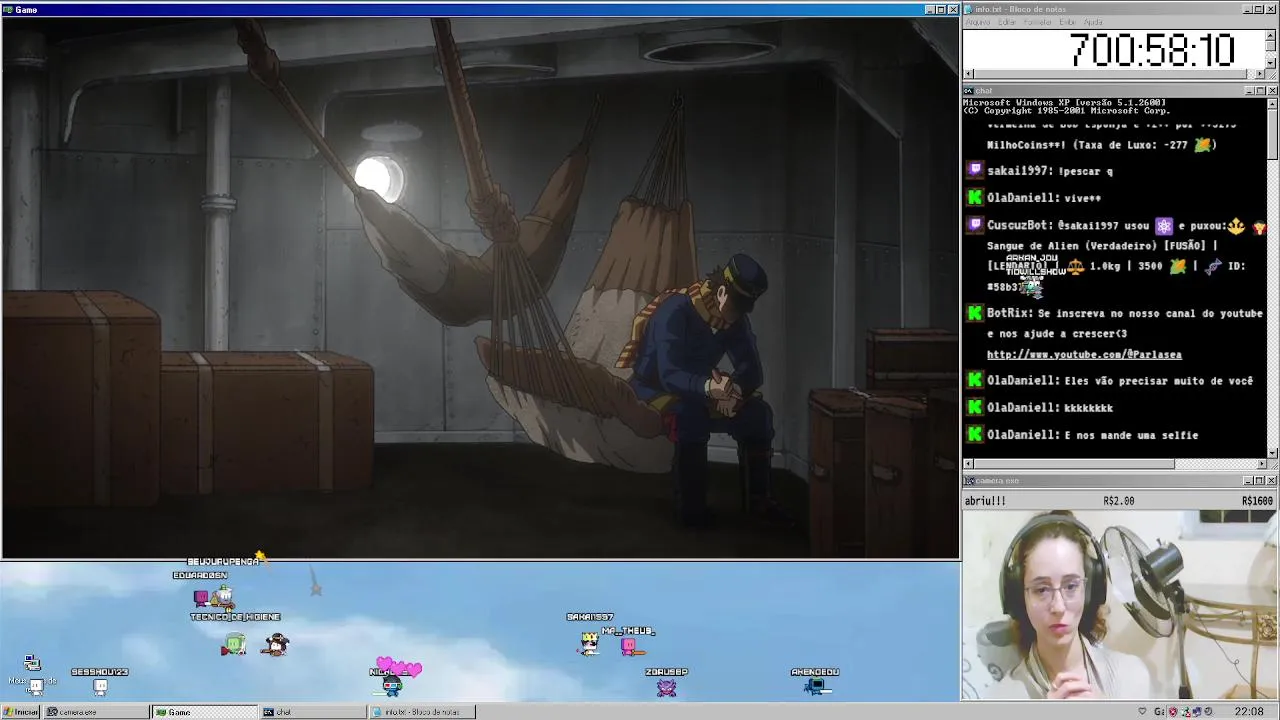Click the OlaDaniell username on 'kkkkkkkk' line
This screenshot has width=1280, height=720.
coord(1021,407)
